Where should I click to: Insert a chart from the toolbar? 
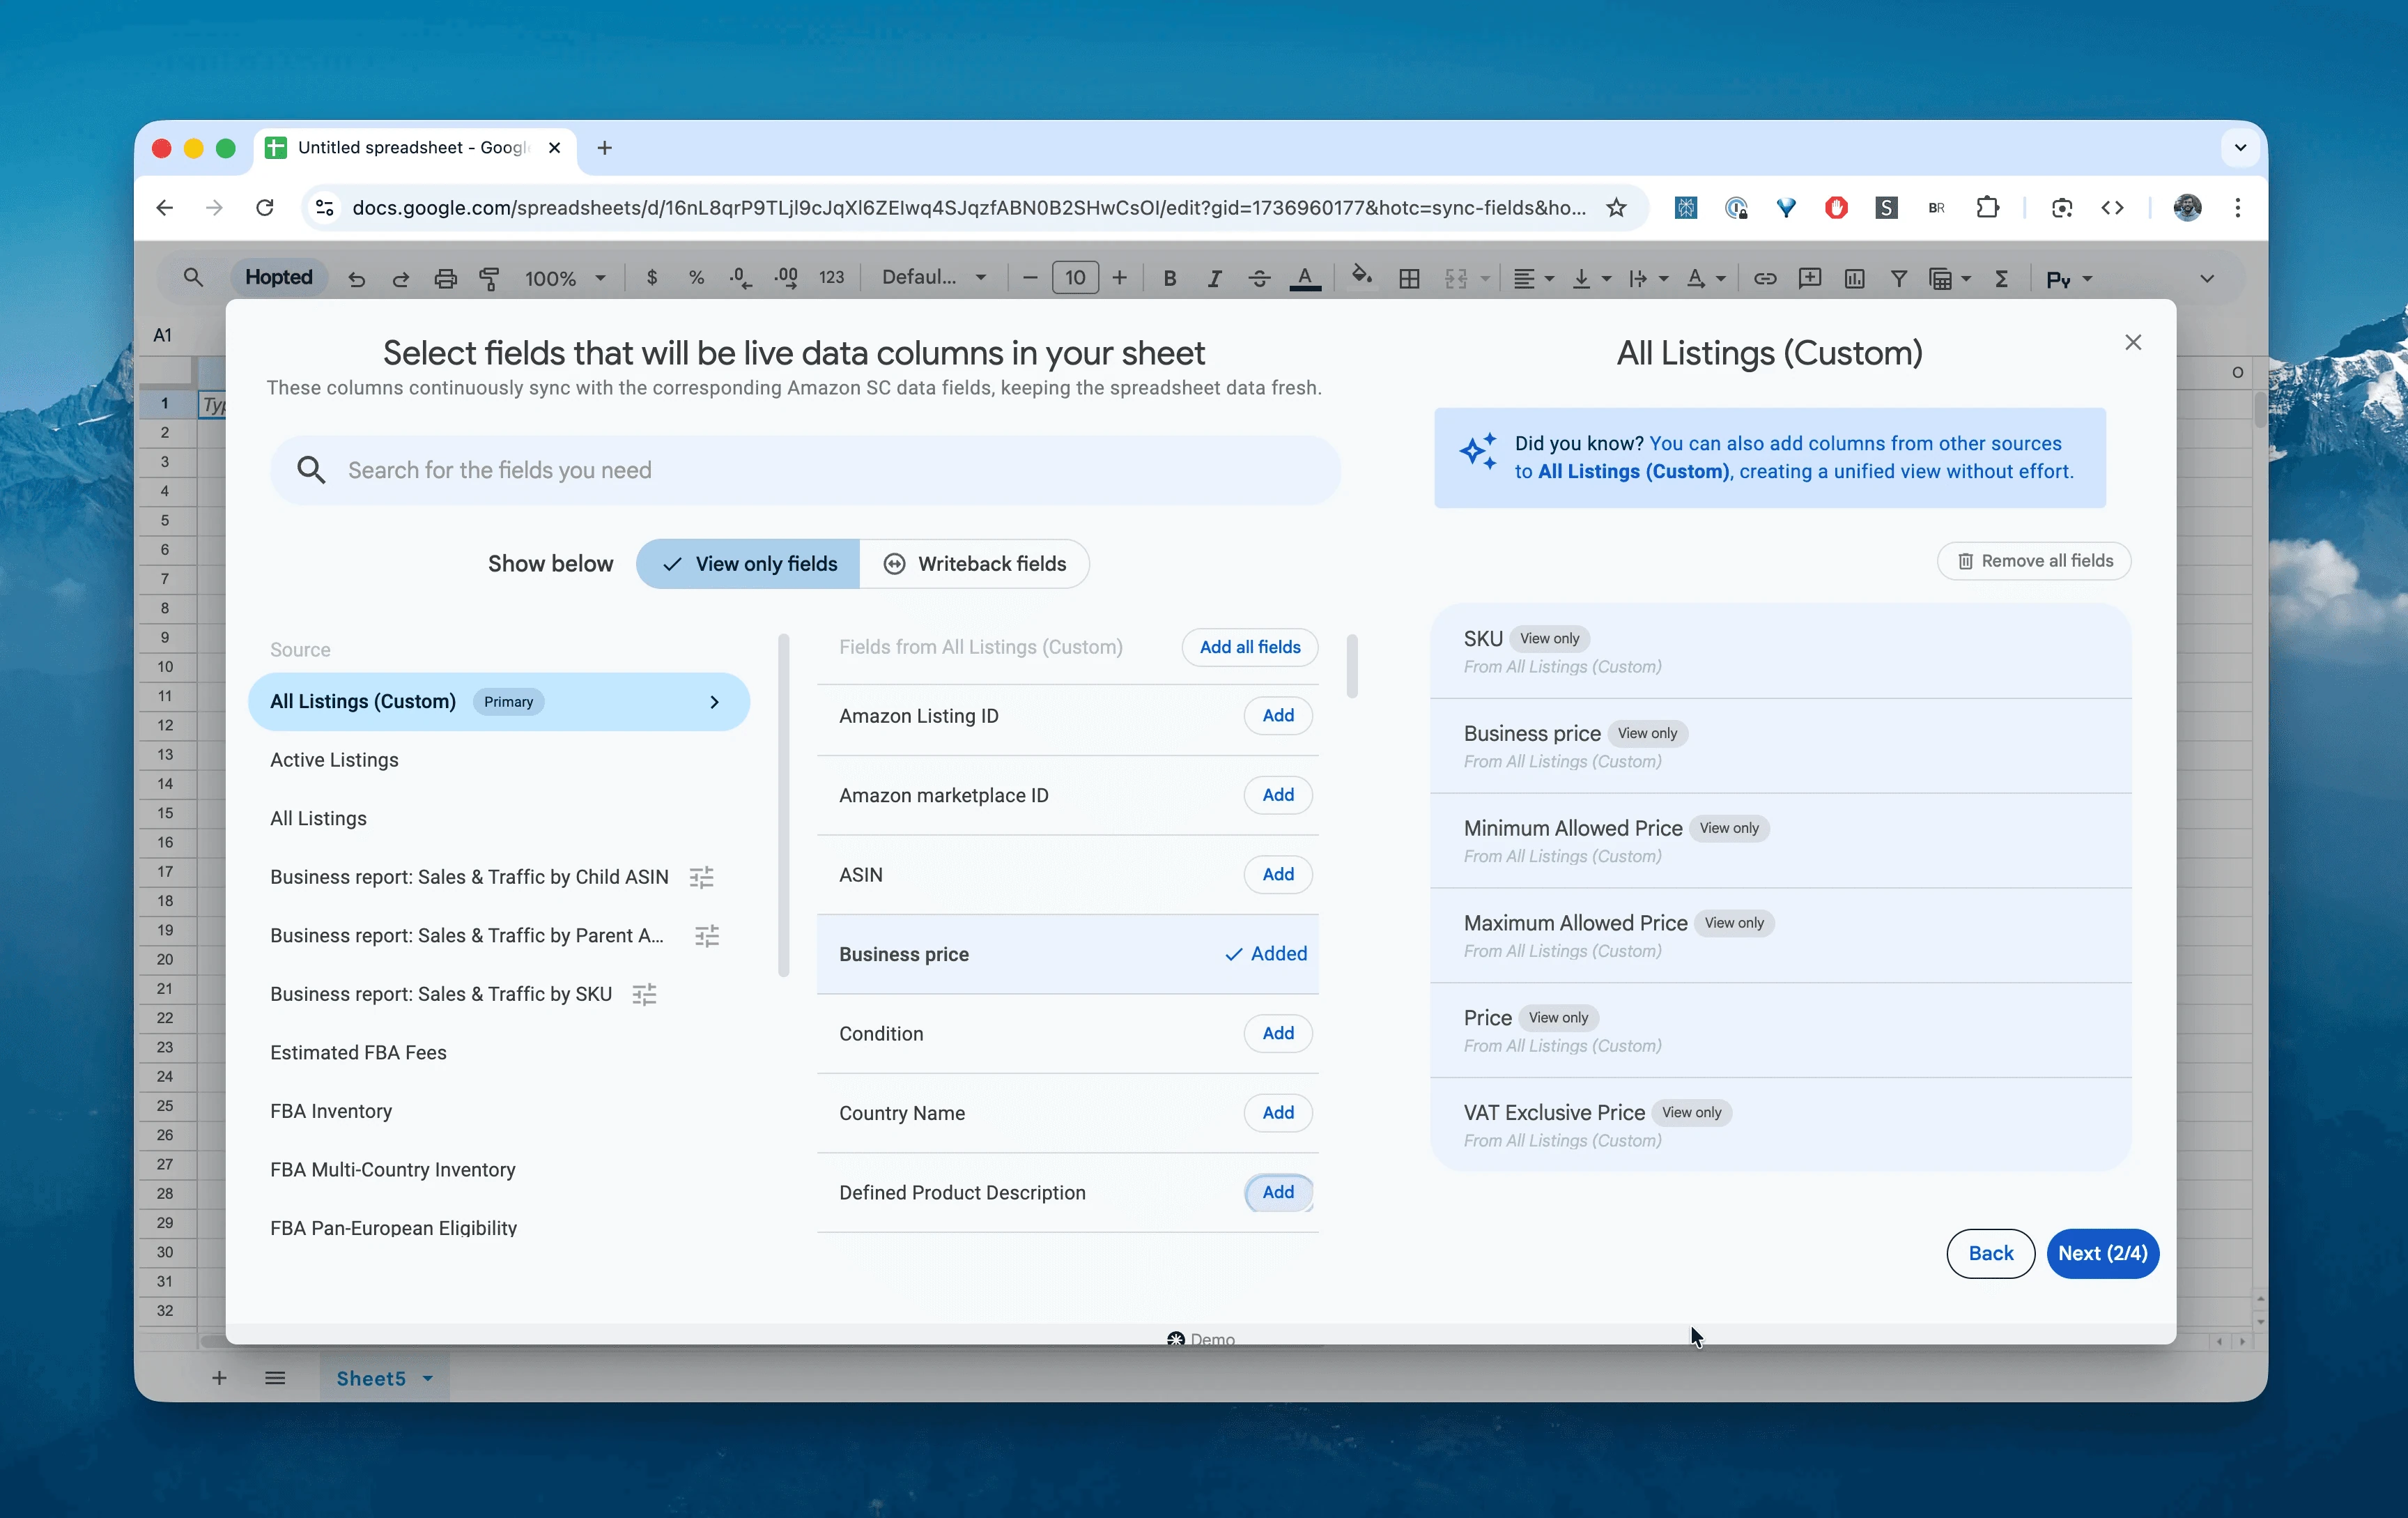pyautogui.click(x=1854, y=279)
